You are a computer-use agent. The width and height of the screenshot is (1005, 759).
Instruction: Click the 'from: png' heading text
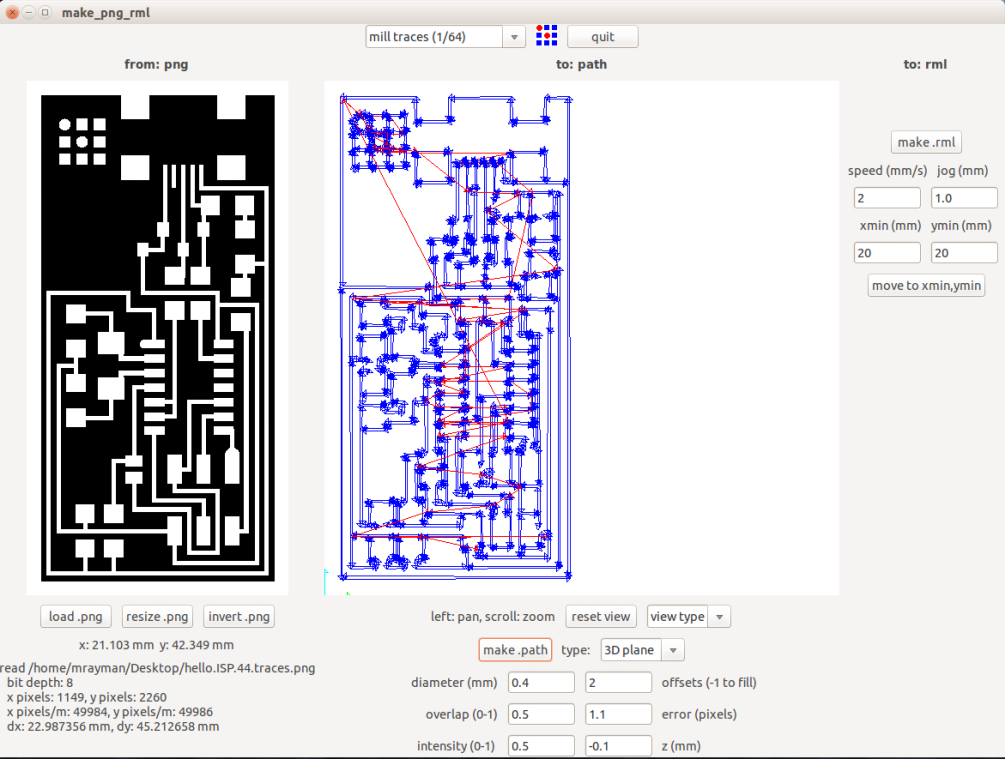(x=156, y=64)
